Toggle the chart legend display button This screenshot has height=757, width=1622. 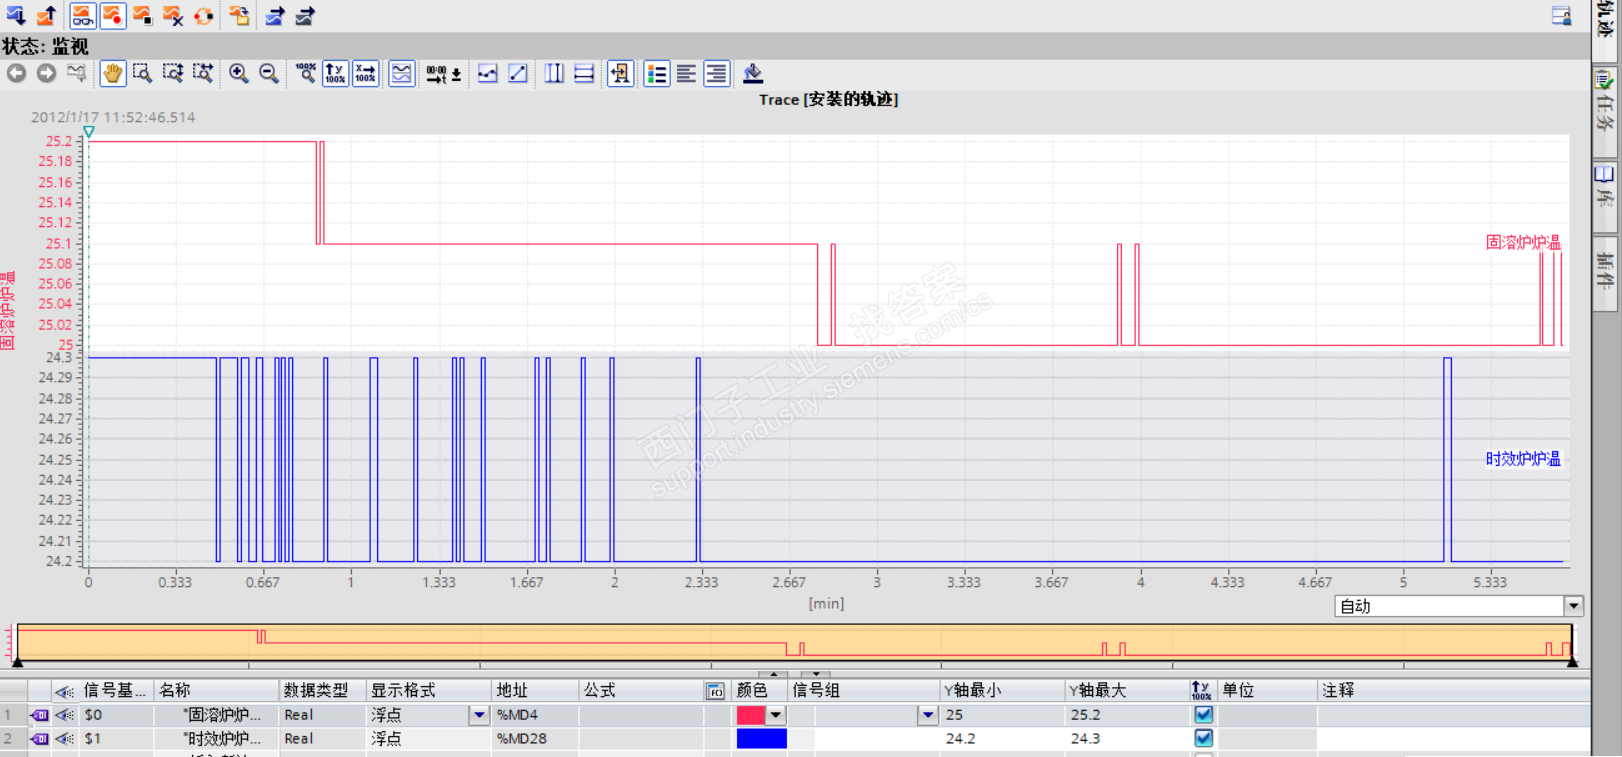[620, 73]
